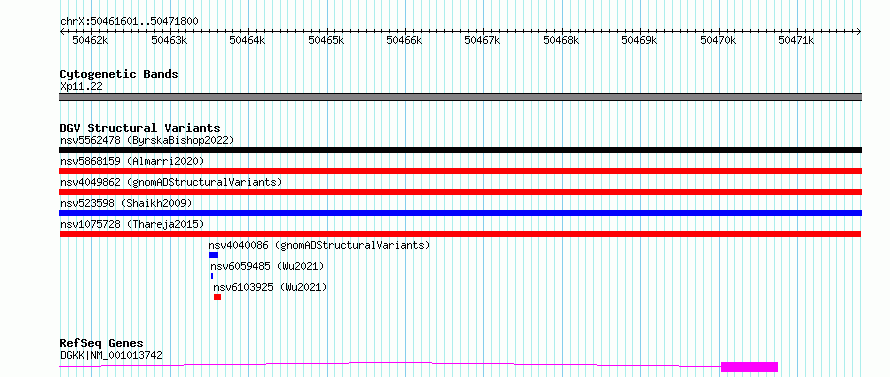Select the nsv523598 blue variant bar
890x377 pixels.
click(x=460, y=213)
